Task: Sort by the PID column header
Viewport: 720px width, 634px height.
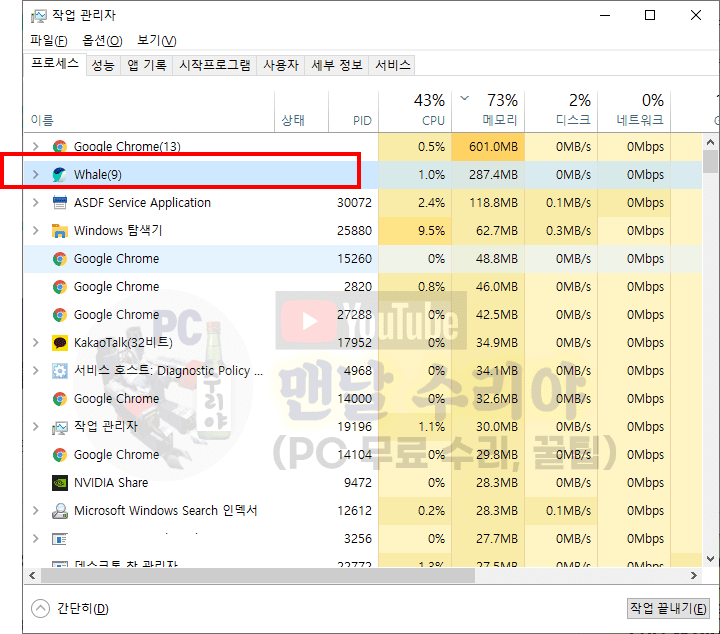Action: pyautogui.click(x=353, y=112)
